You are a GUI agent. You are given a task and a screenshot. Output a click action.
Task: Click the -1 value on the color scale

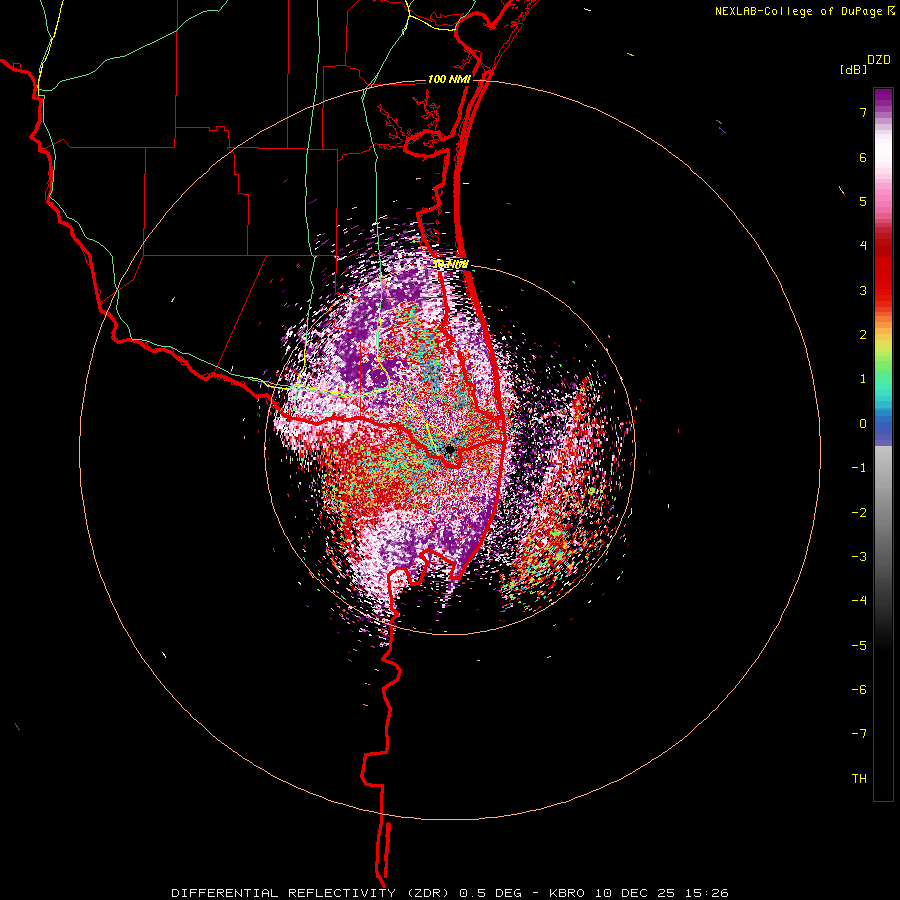[859, 468]
